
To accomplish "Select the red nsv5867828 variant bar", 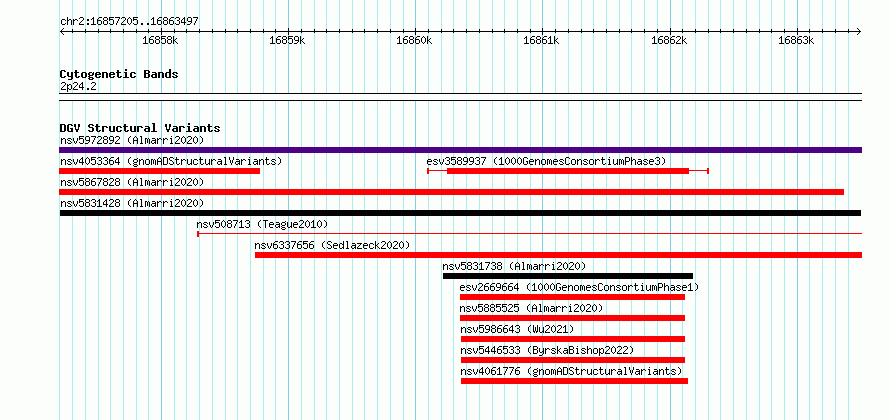I will pyautogui.click(x=451, y=192).
